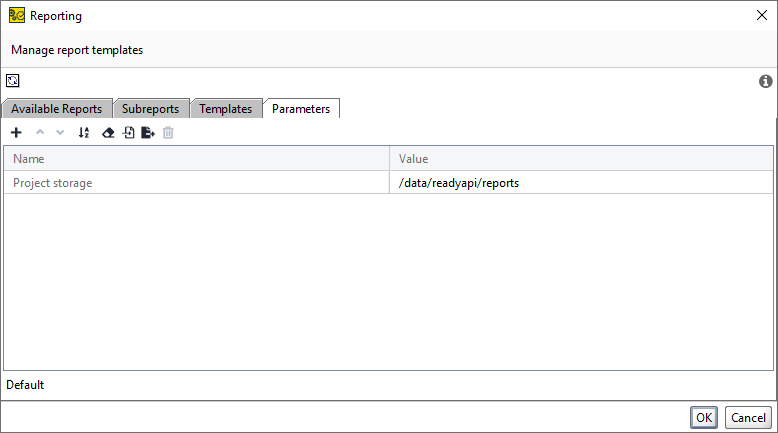Select the Project storage name cell
Image resolution: width=778 pixels, height=433 pixels.
pyautogui.click(x=196, y=183)
